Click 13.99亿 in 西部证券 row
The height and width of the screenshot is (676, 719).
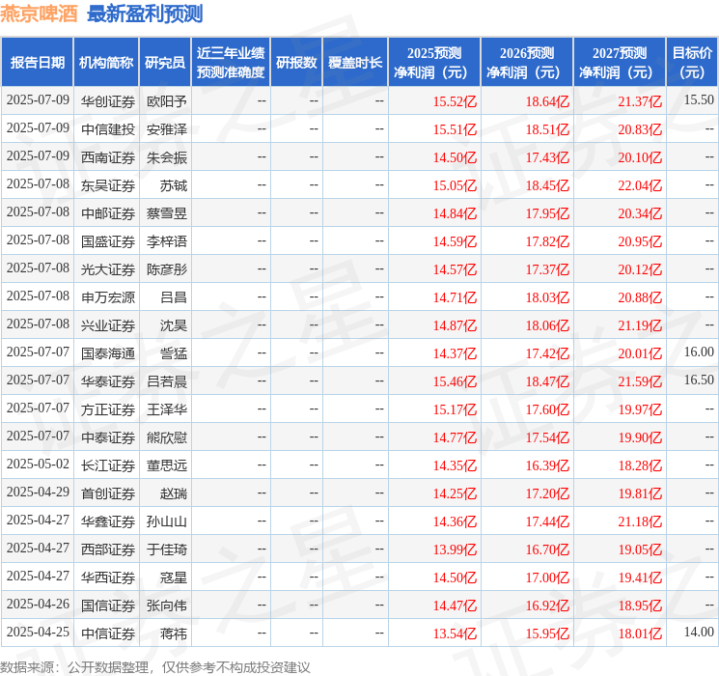coord(455,549)
